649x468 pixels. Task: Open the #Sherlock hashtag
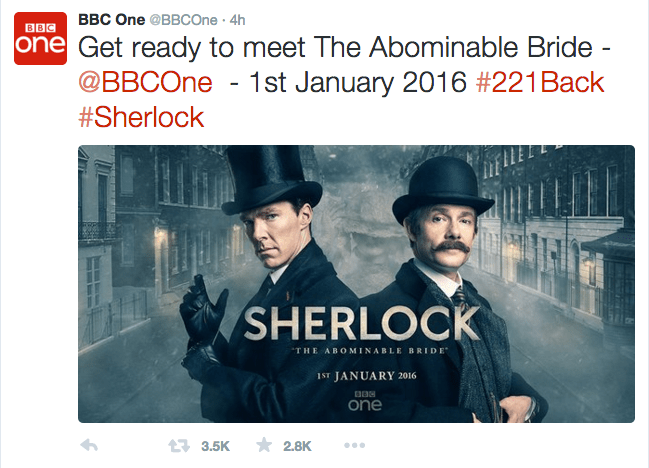click(x=141, y=117)
